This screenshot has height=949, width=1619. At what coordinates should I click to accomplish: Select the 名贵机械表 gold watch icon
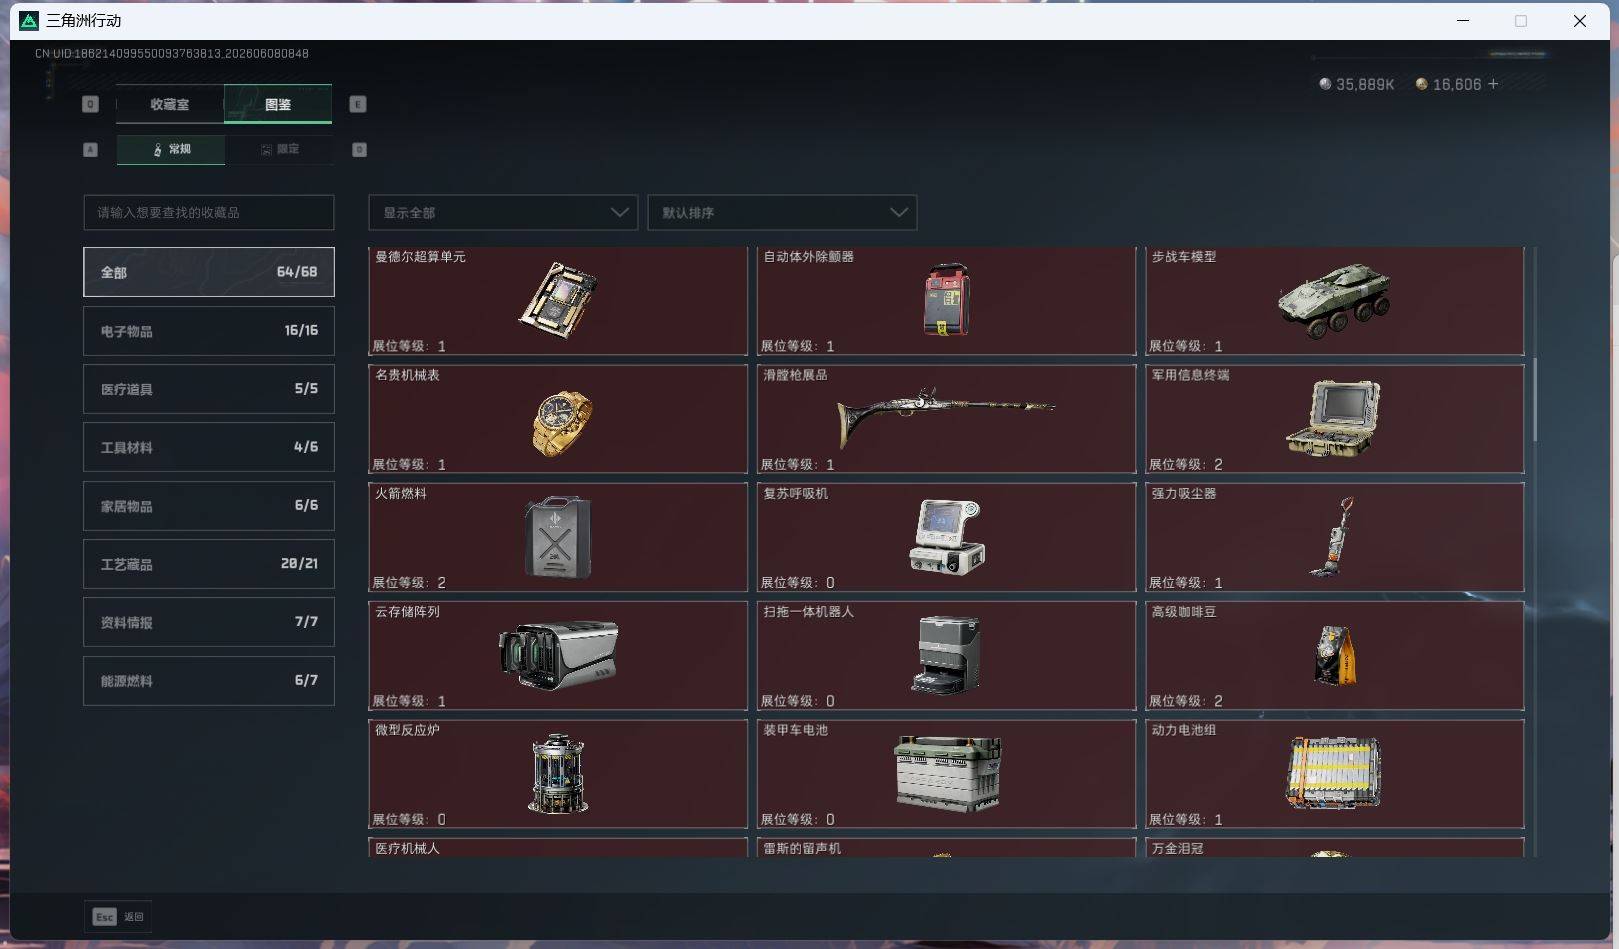tap(561, 423)
